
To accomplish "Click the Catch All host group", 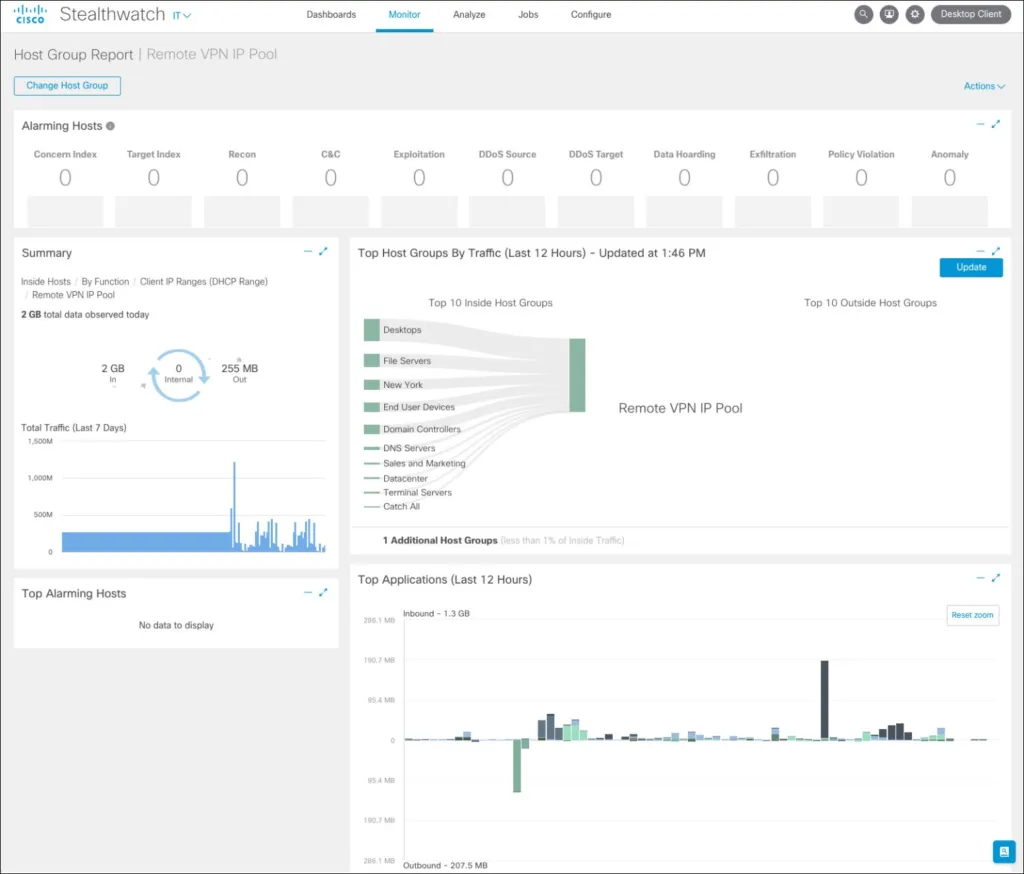I will tap(402, 506).
